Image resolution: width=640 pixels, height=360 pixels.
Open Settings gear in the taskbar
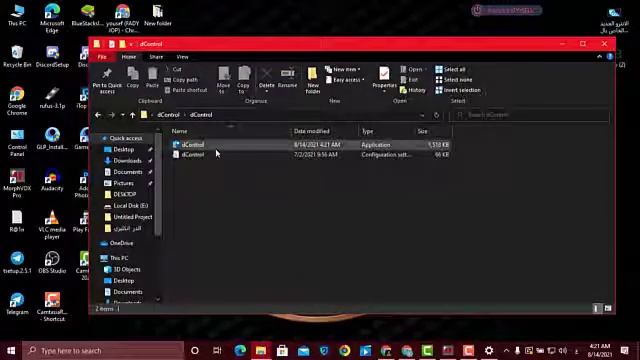489,351
